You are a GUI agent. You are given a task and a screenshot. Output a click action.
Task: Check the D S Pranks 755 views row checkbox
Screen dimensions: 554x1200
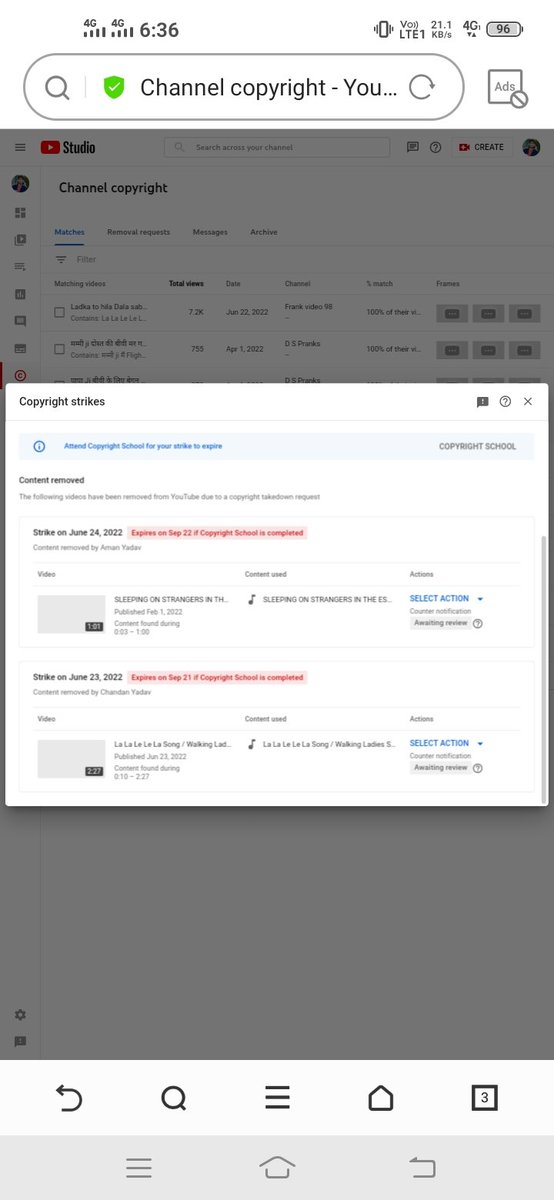[60, 349]
